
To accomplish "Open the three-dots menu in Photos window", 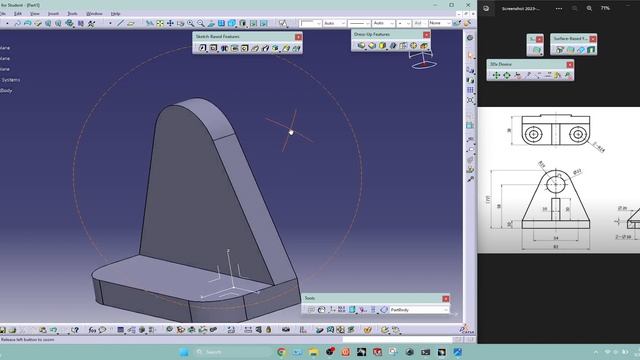I will tap(559, 8).
